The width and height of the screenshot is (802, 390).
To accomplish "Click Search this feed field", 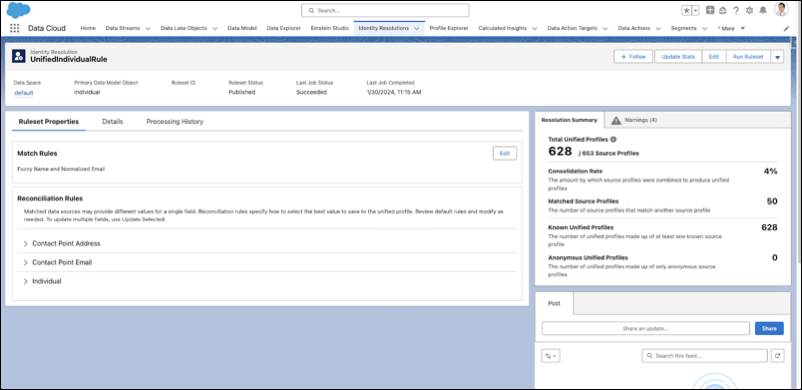I will pos(704,356).
